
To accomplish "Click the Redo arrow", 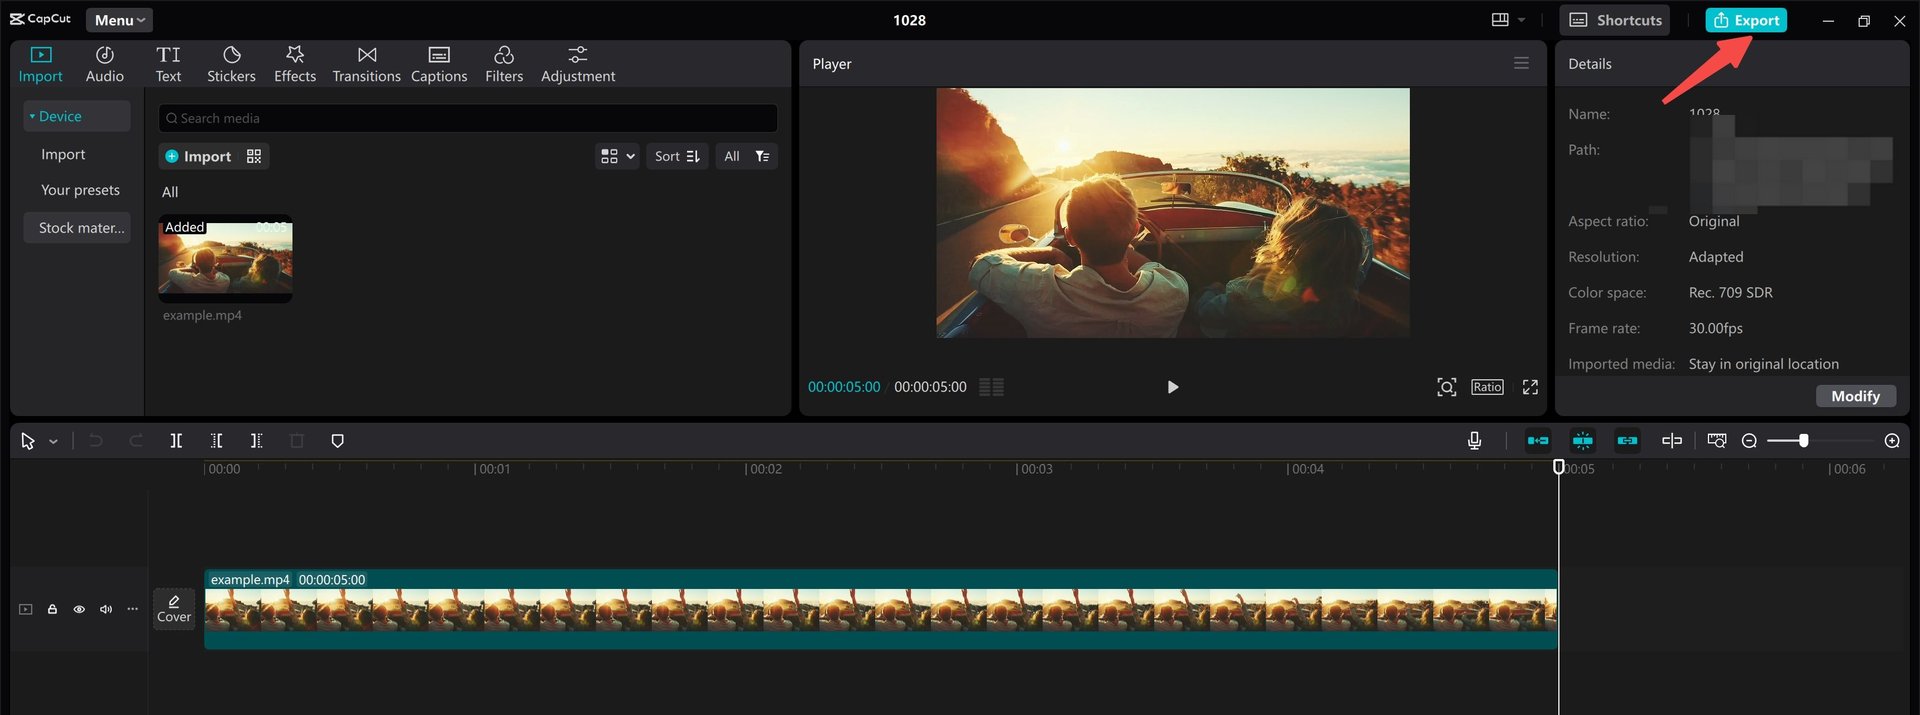I will (136, 441).
